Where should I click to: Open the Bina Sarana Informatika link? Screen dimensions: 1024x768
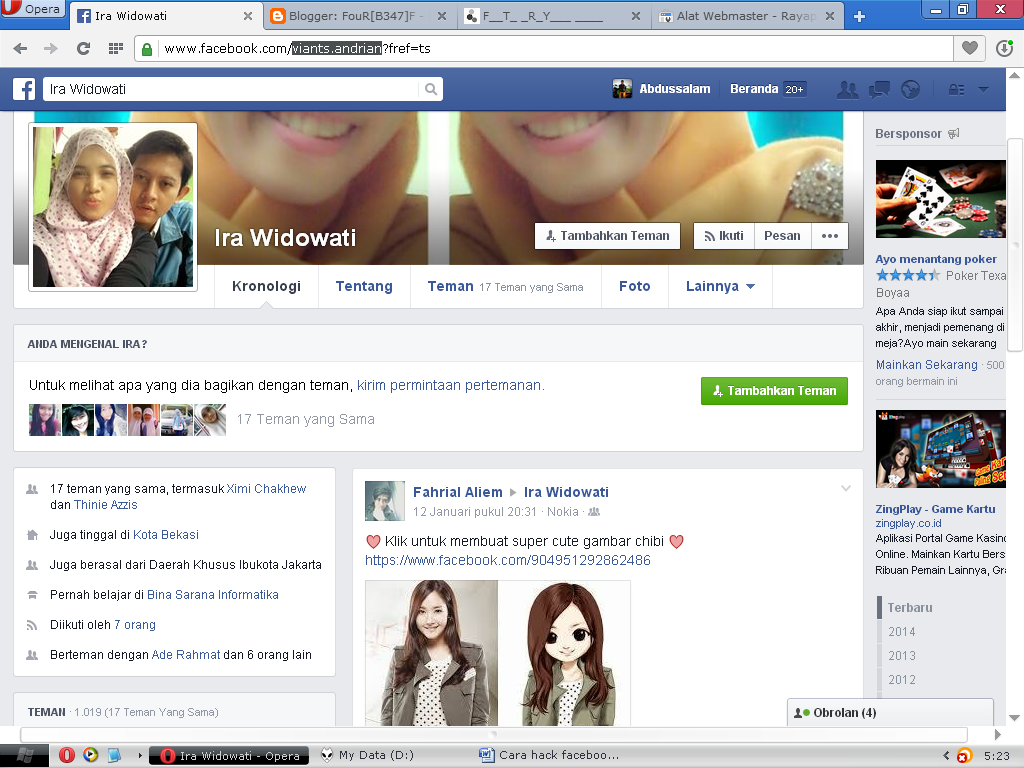(x=213, y=595)
